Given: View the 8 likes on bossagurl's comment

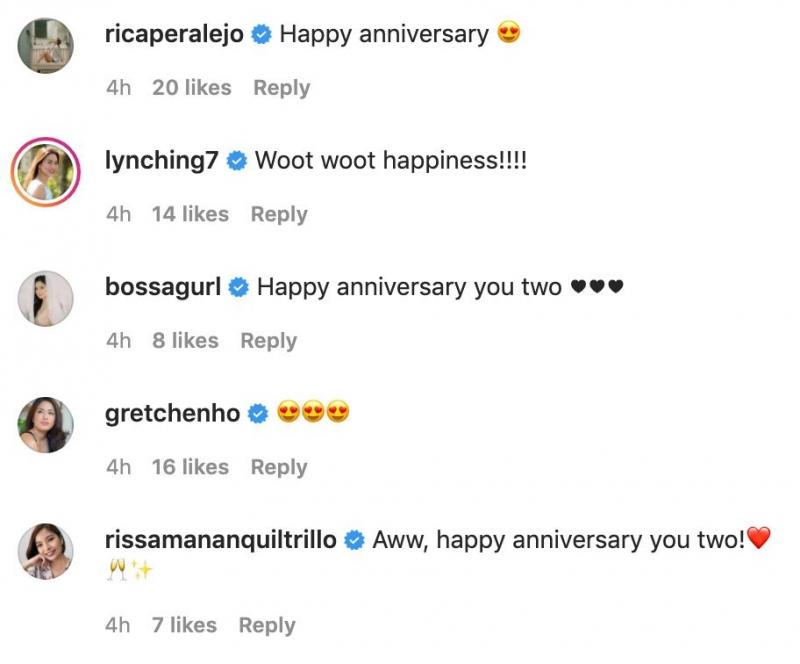Looking at the screenshot, I should pos(185,341).
